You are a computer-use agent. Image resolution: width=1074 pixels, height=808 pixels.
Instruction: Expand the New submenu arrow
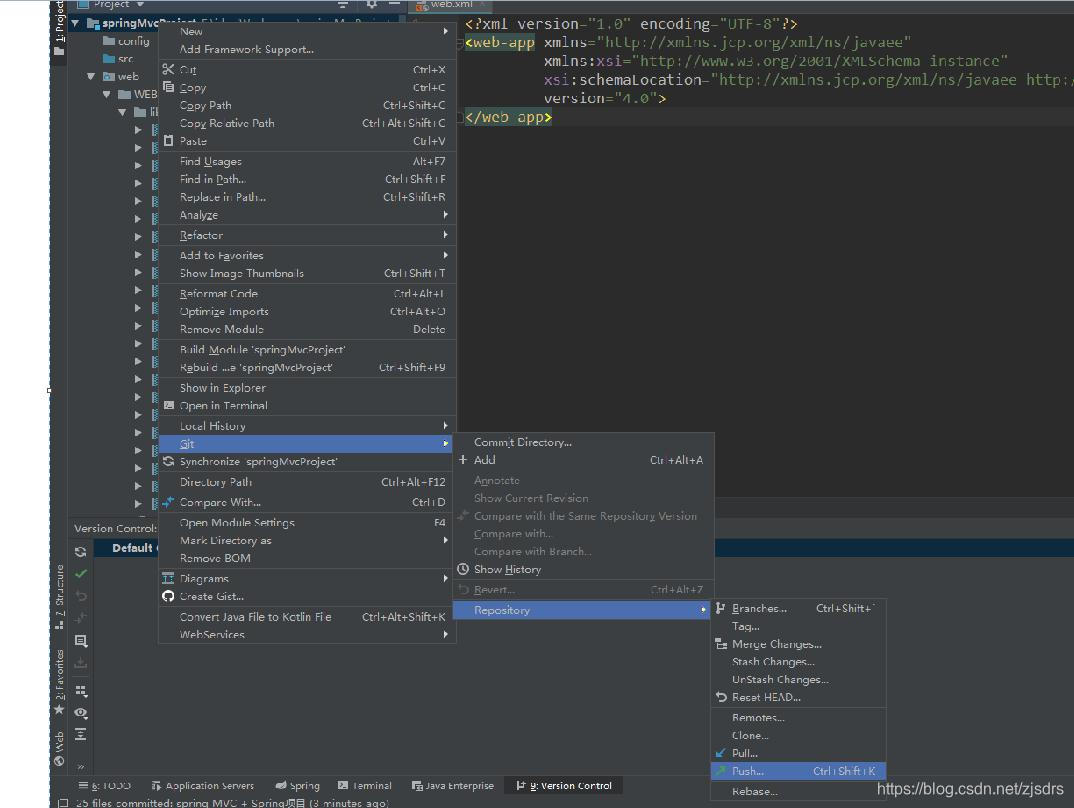(x=446, y=31)
